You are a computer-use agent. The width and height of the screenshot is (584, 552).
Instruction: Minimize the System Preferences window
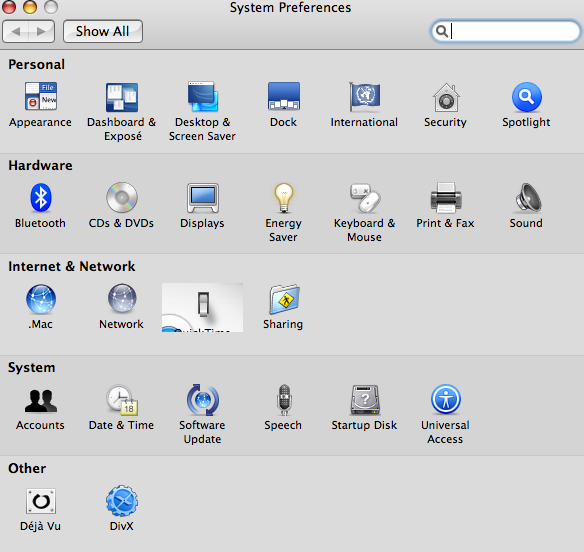30,6
